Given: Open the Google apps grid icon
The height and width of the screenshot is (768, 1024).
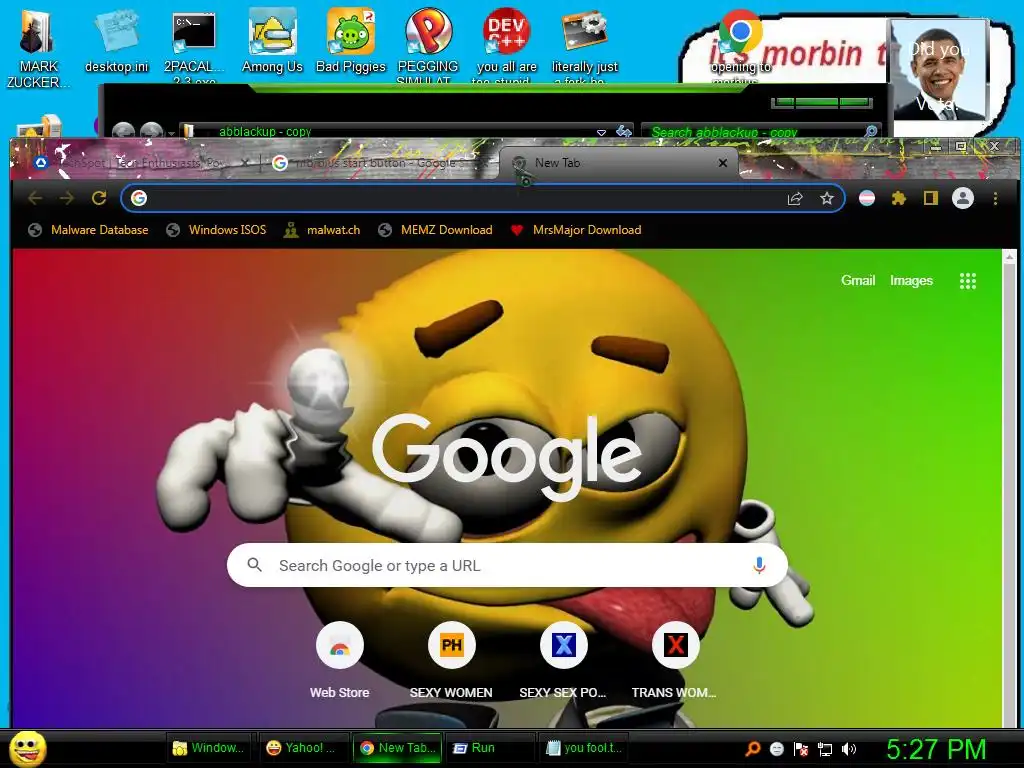Looking at the screenshot, I should (968, 281).
